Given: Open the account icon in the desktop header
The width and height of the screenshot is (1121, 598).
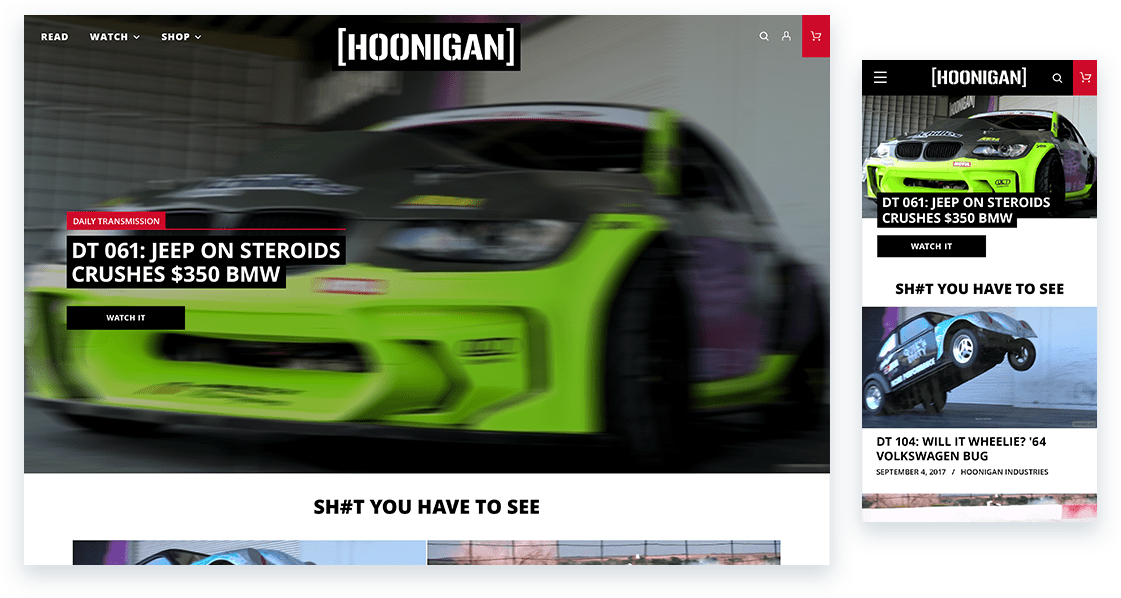Looking at the screenshot, I should click(x=786, y=36).
